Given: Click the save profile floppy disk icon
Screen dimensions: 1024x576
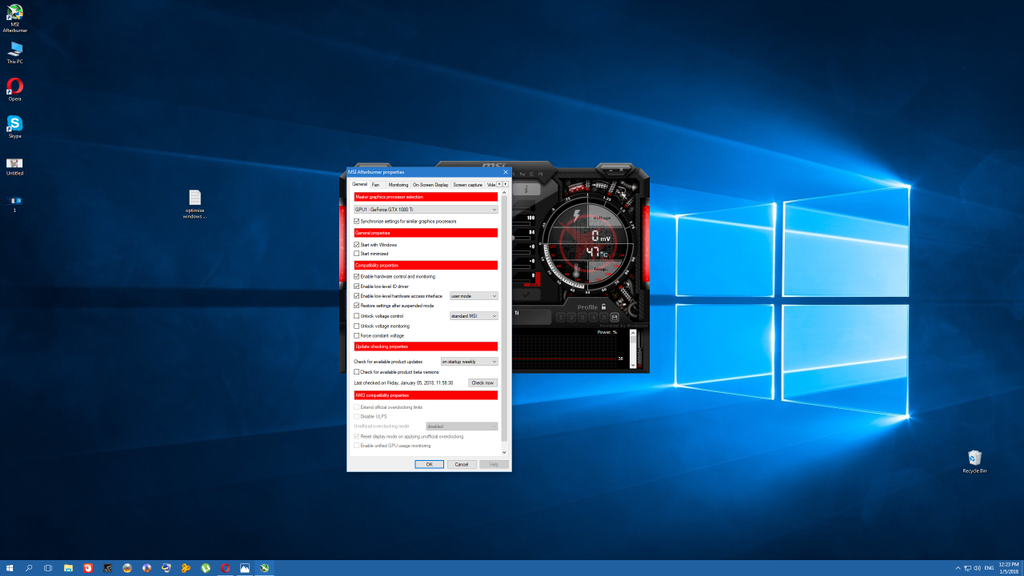Looking at the screenshot, I should coord(614,318).
